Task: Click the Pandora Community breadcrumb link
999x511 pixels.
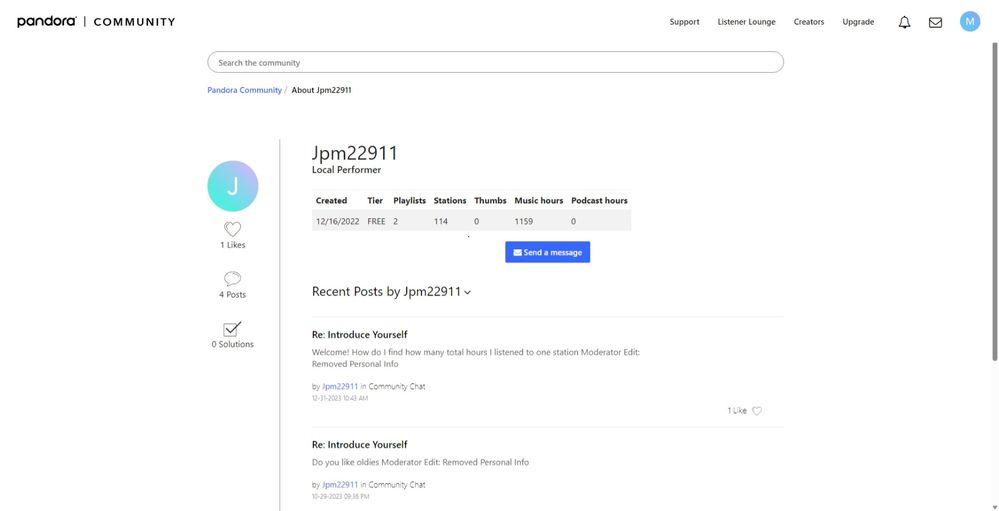Action: click(x=244, y=90)
